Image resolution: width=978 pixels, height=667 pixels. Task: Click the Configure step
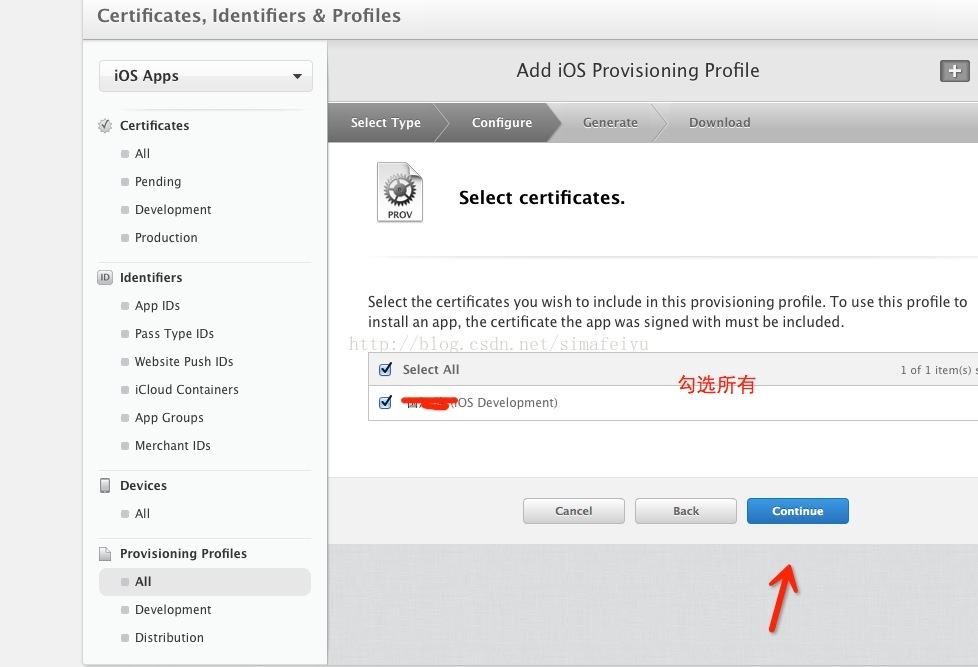(x=501, y=122)
